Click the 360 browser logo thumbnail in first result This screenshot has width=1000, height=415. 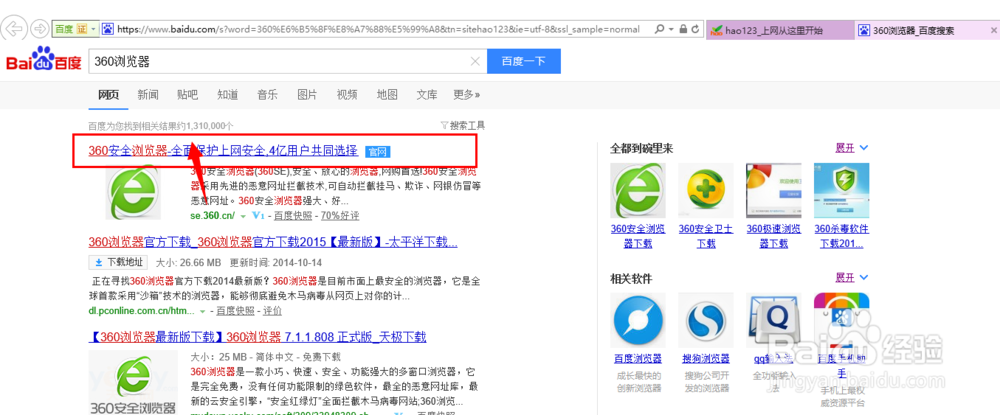tap(133, 193)
